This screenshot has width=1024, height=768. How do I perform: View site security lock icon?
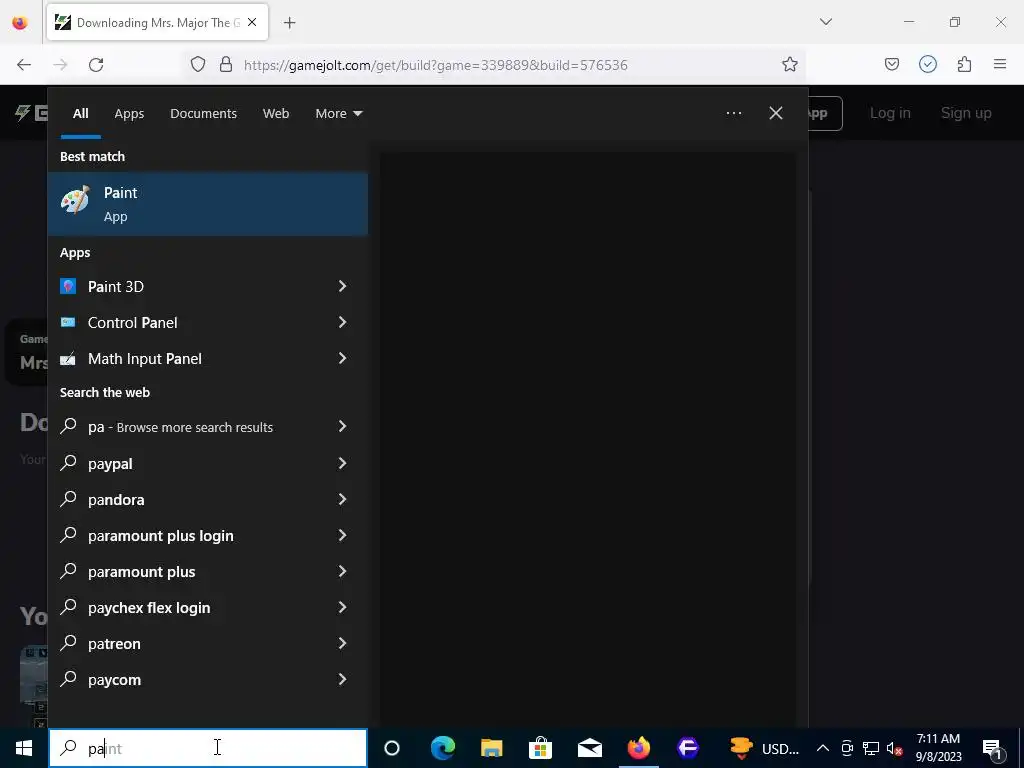pos(226,64)
